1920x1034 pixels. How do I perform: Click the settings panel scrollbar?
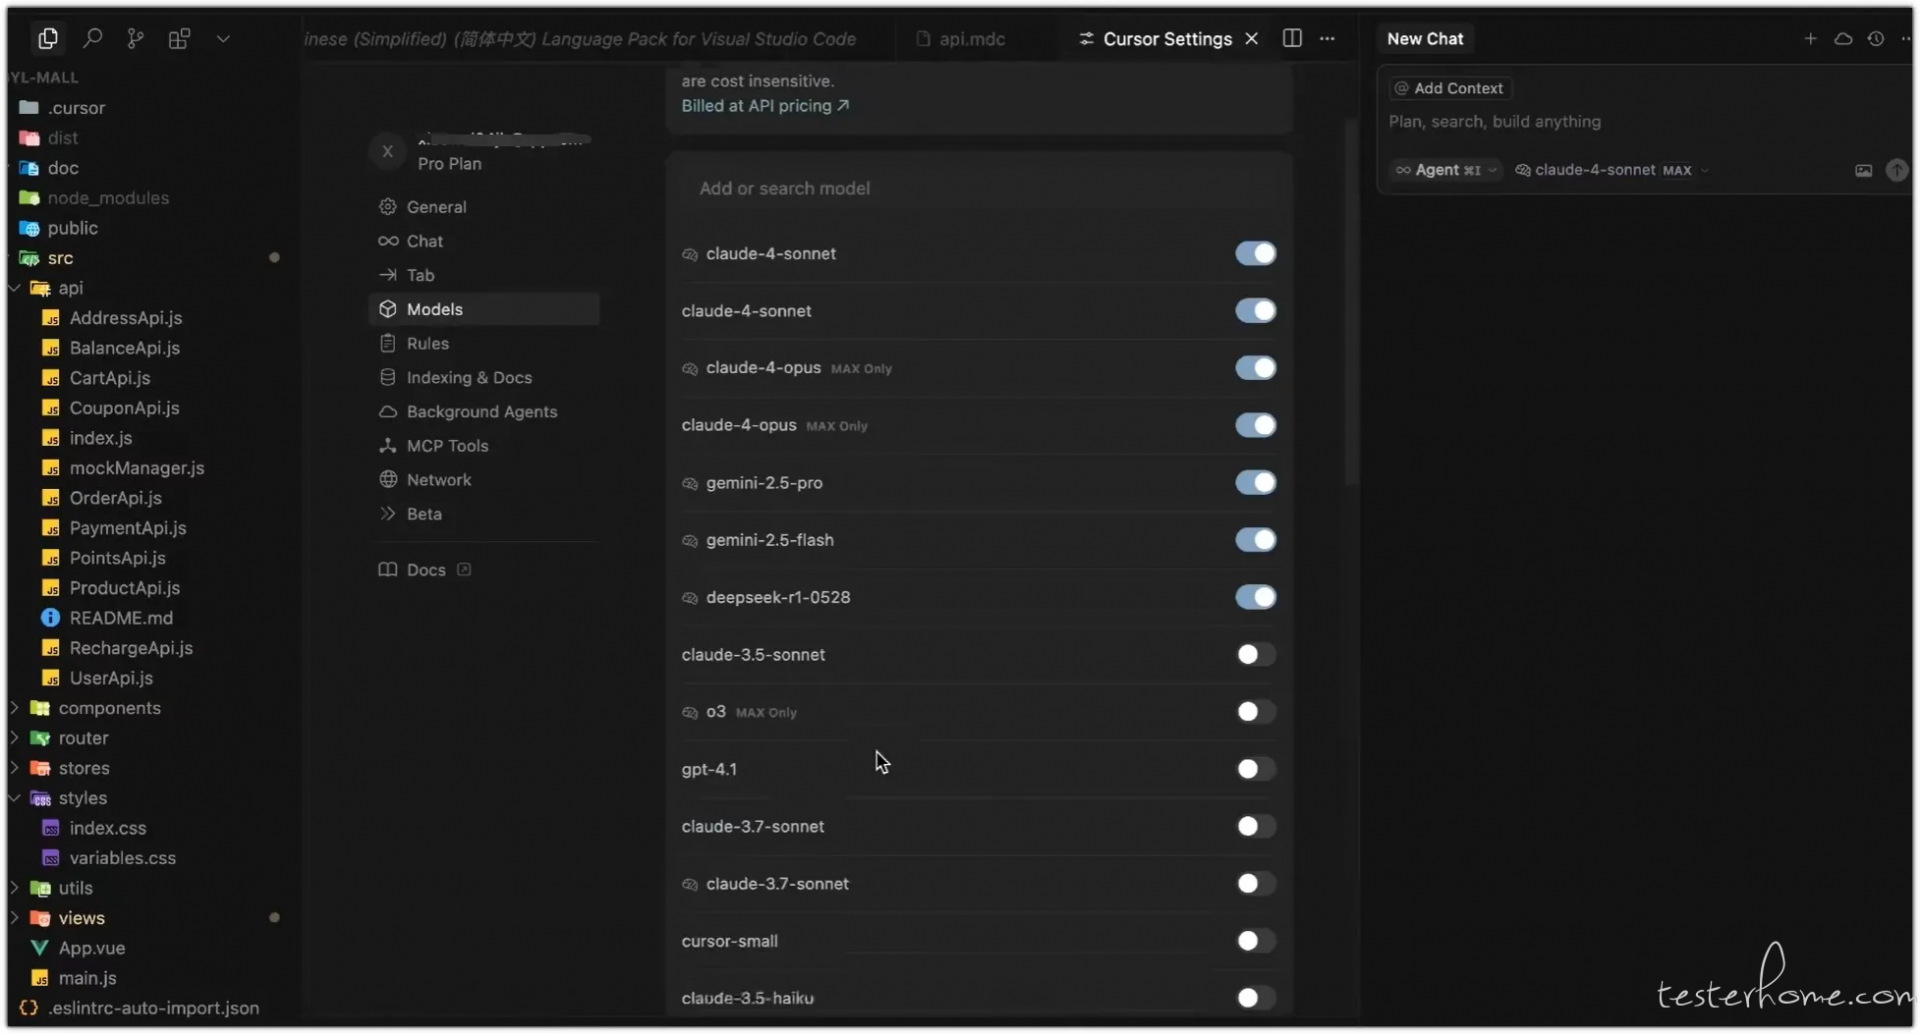[x=1351, y=300]
